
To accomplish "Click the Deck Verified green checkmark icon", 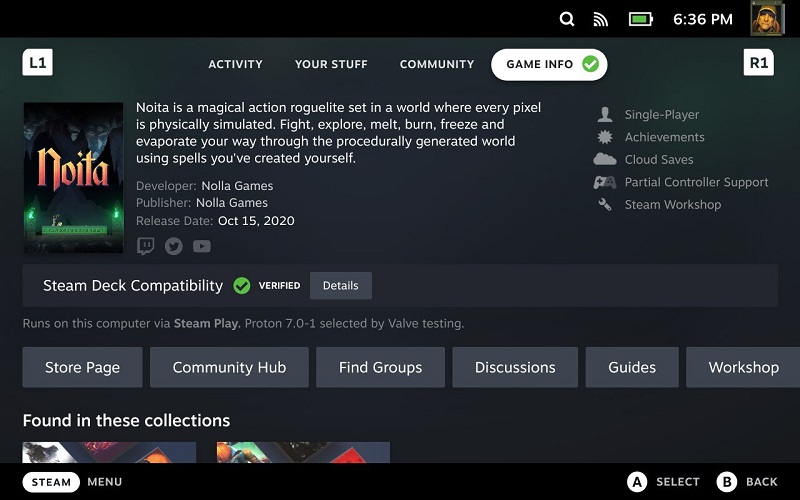I will click(242, 286).
